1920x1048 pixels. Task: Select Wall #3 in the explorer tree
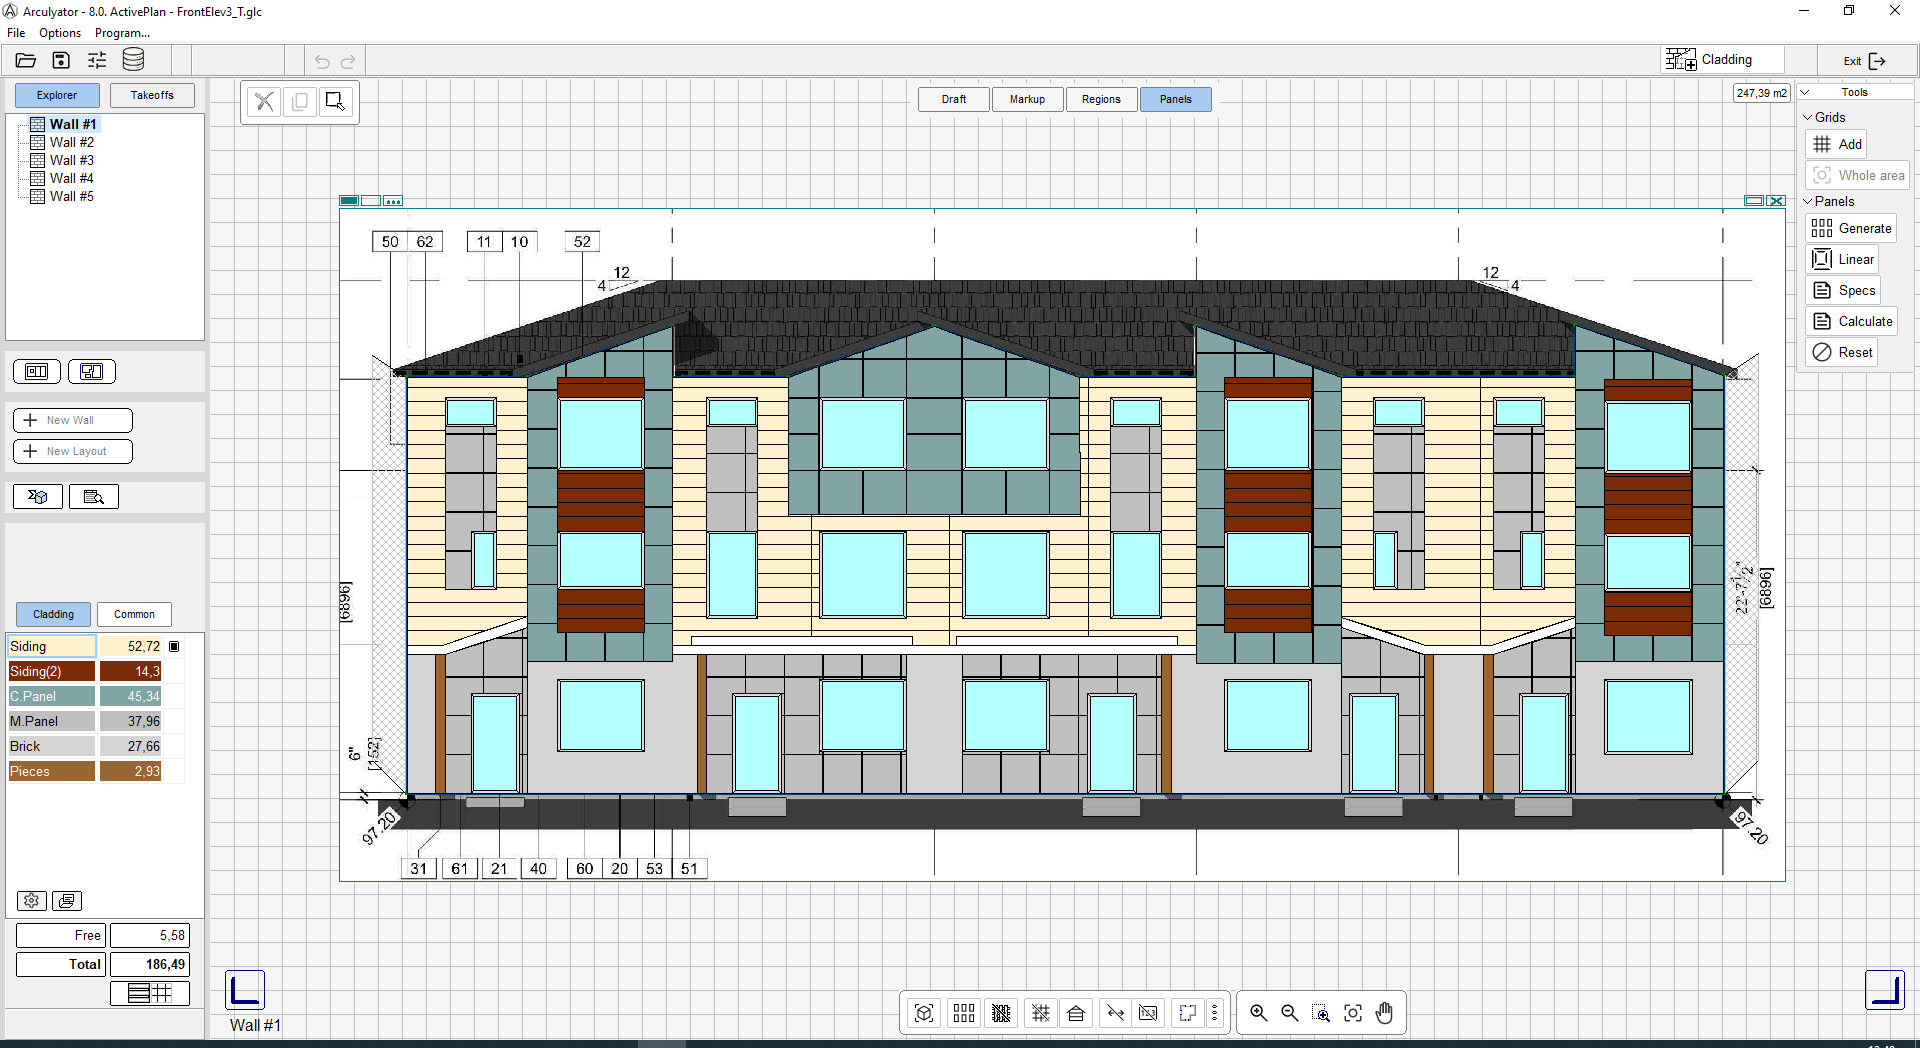point(71,160)
